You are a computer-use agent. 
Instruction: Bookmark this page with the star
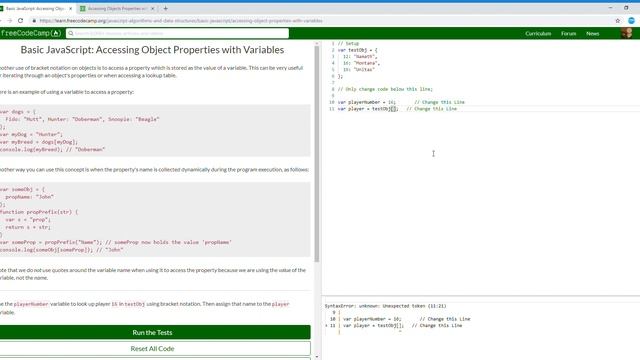point(618,20)
